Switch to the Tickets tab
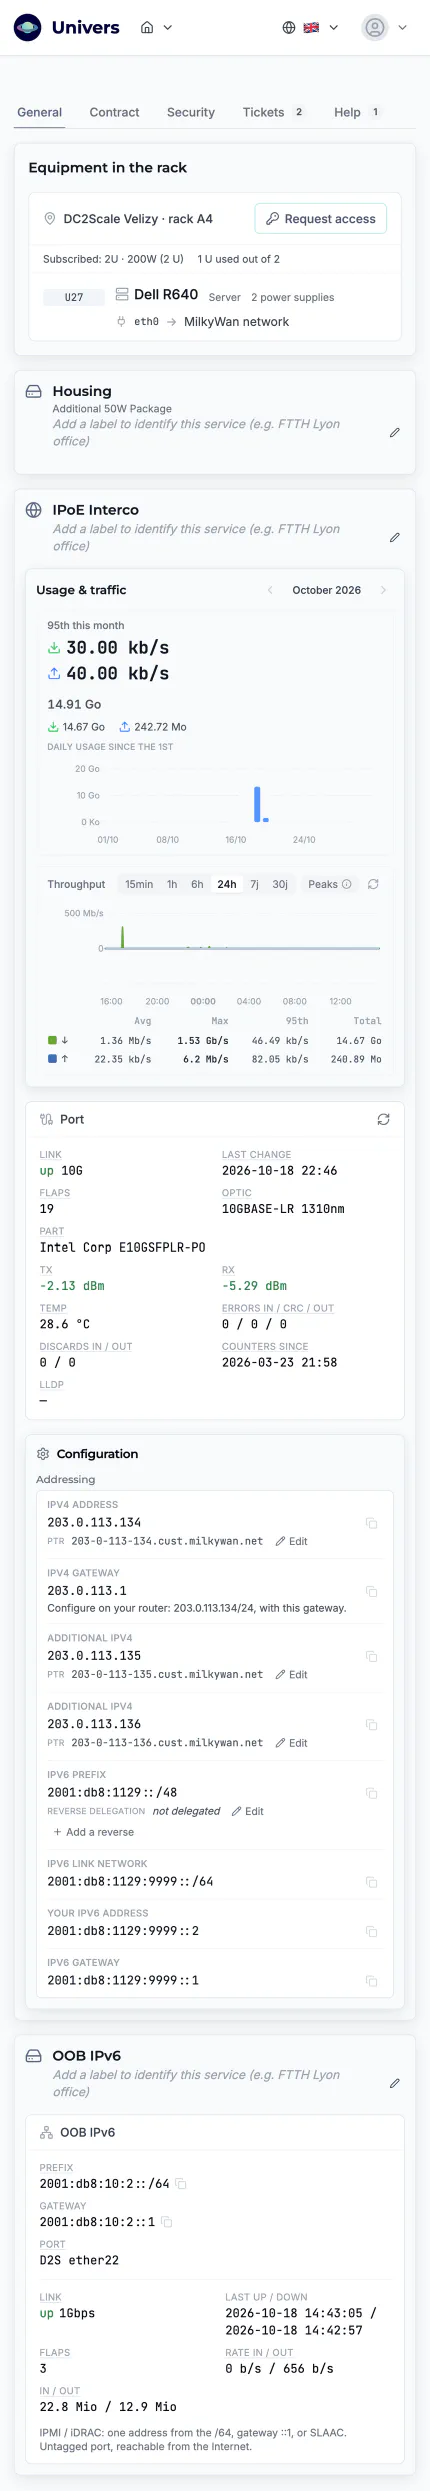 tap(273, 112)
